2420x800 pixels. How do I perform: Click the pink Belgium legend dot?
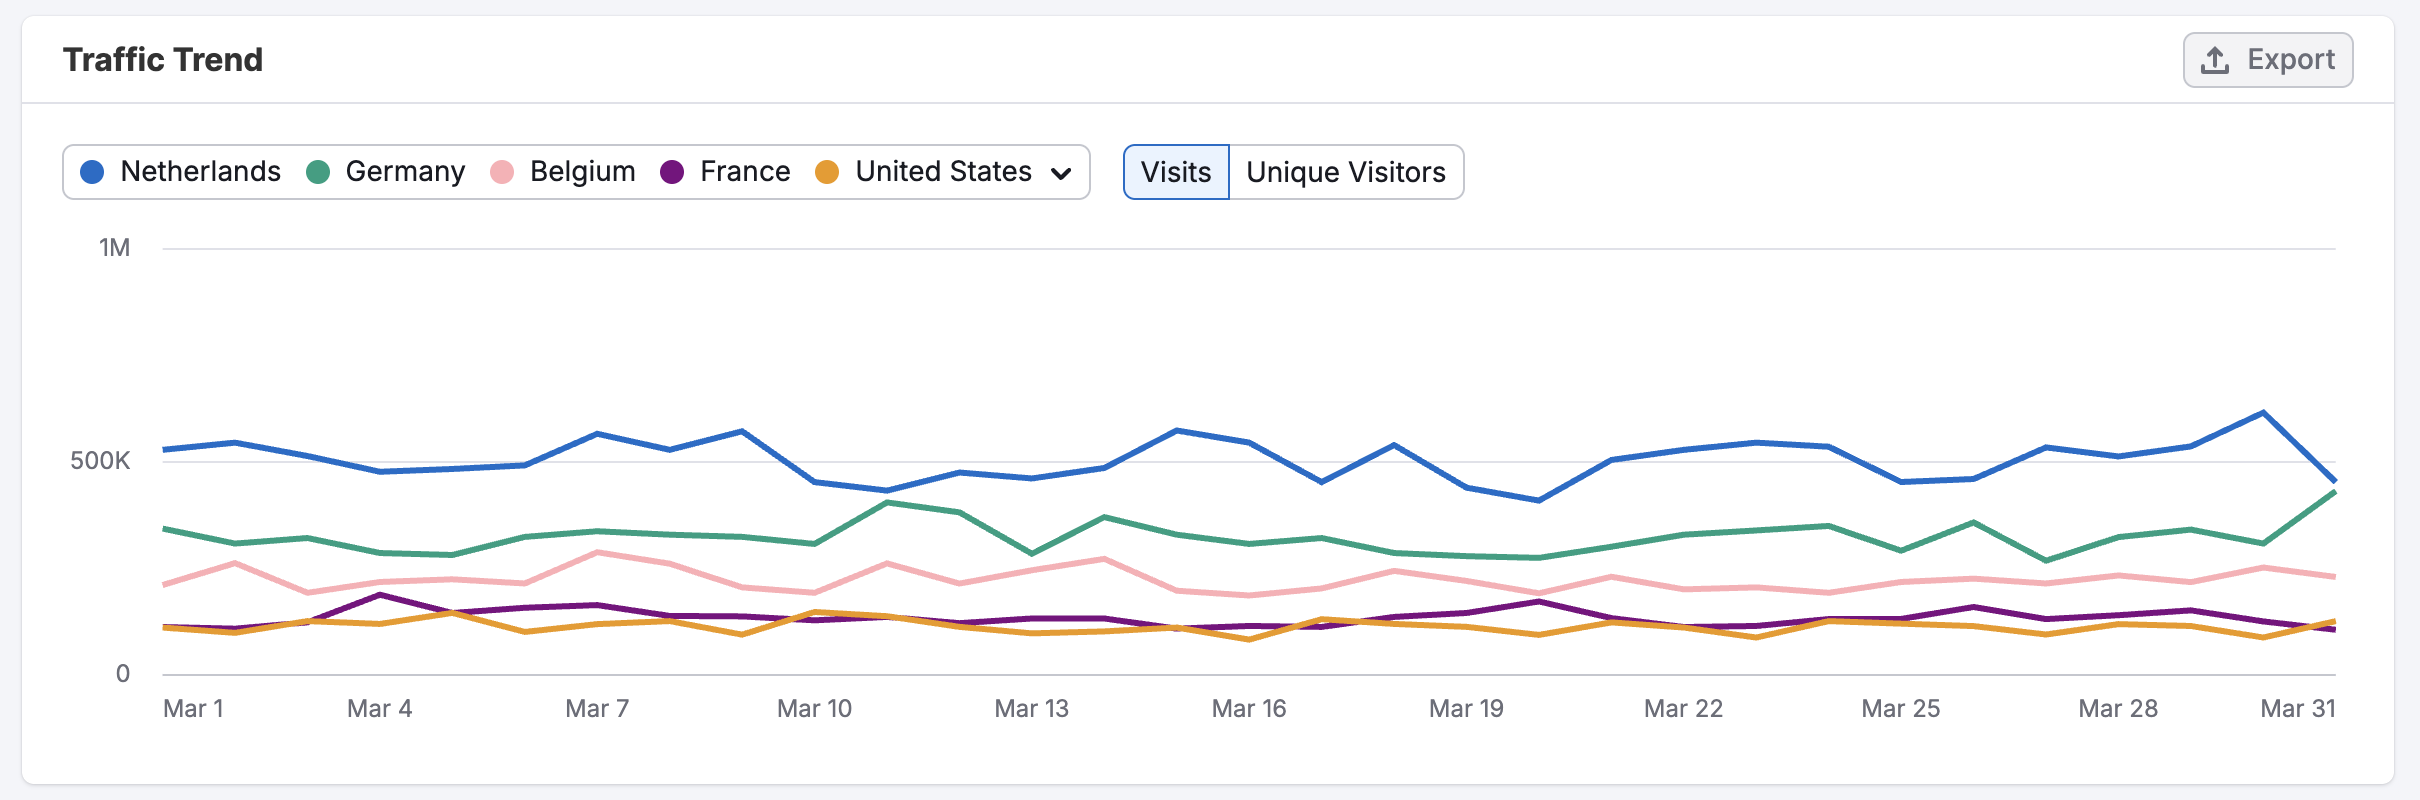(502, 172)
